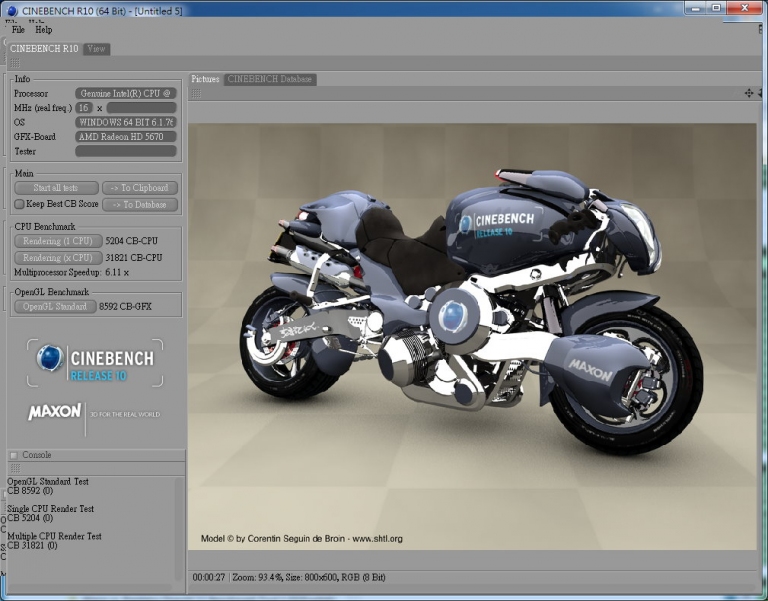
Task: Click the empty Tester name field
Action: (x=125, y=151)
